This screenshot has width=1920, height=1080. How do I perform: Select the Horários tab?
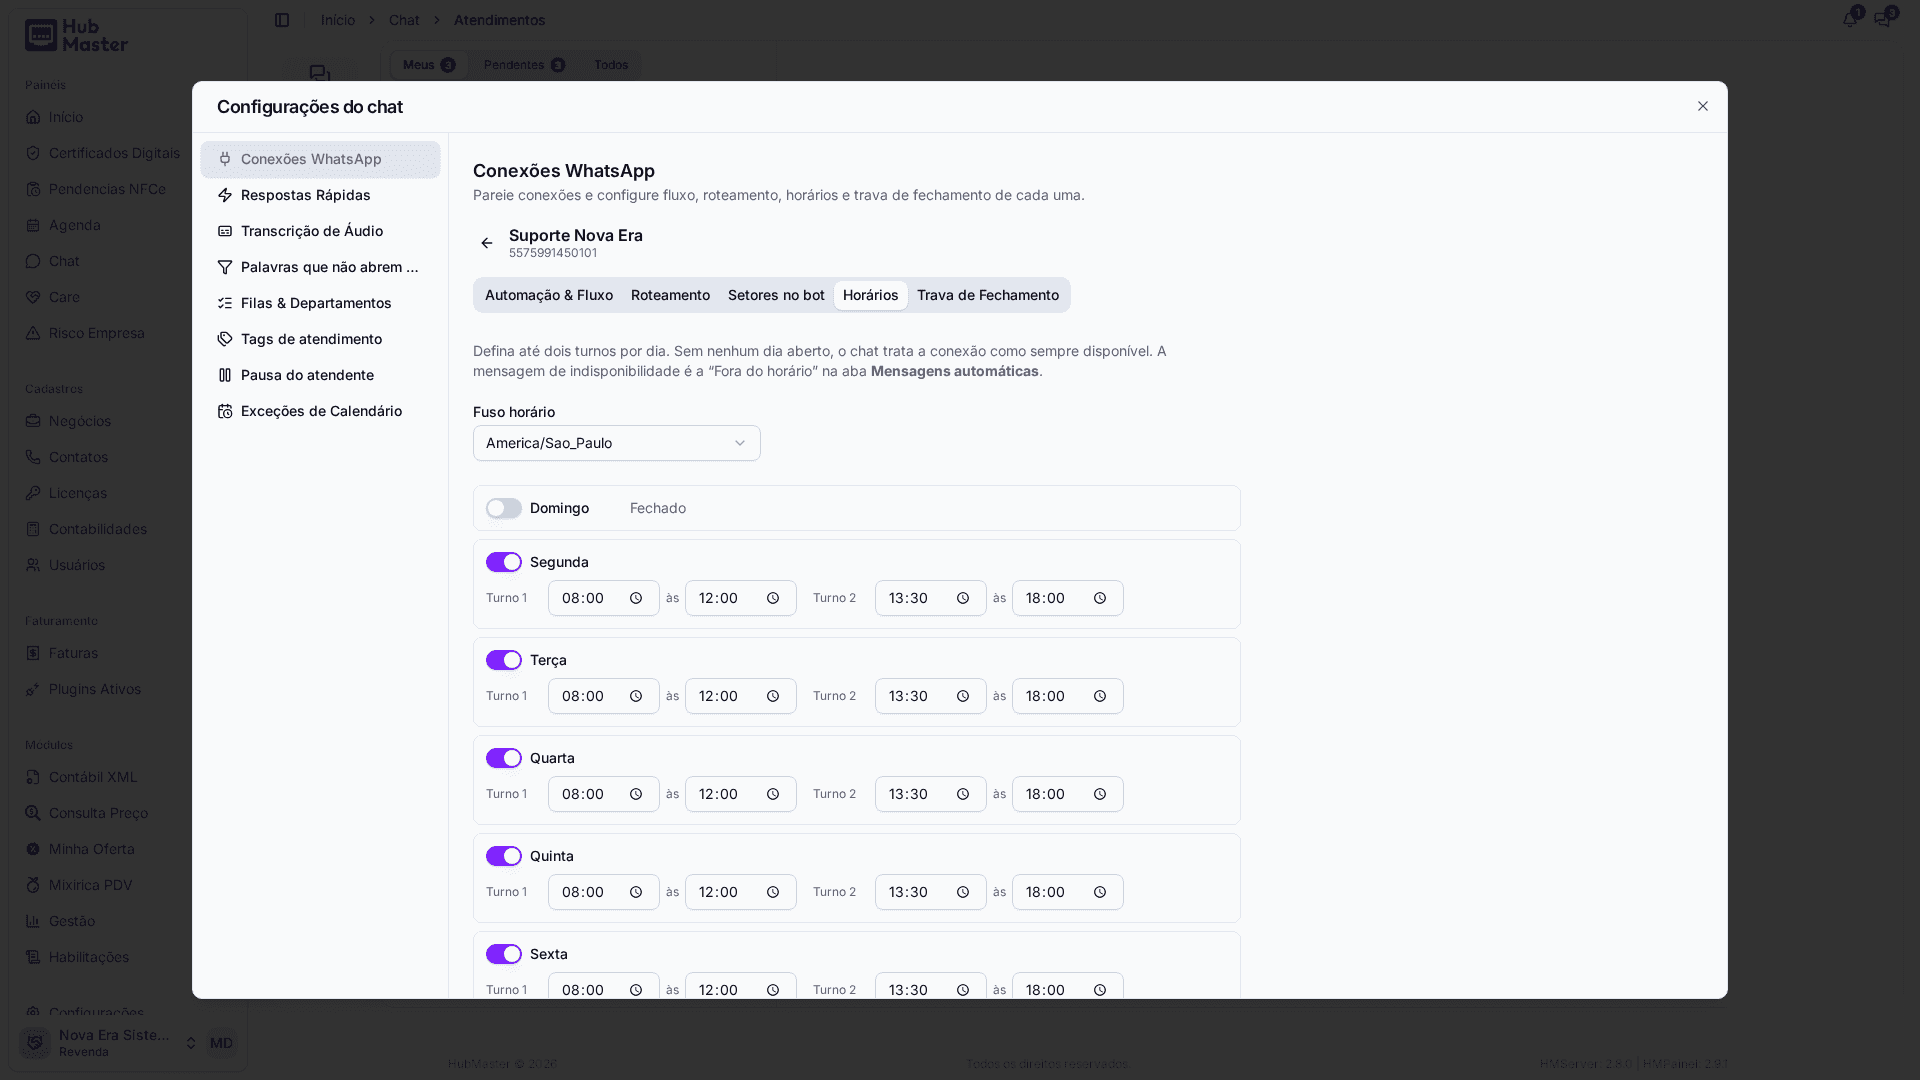pyautogui.click(x=871, y=295)
